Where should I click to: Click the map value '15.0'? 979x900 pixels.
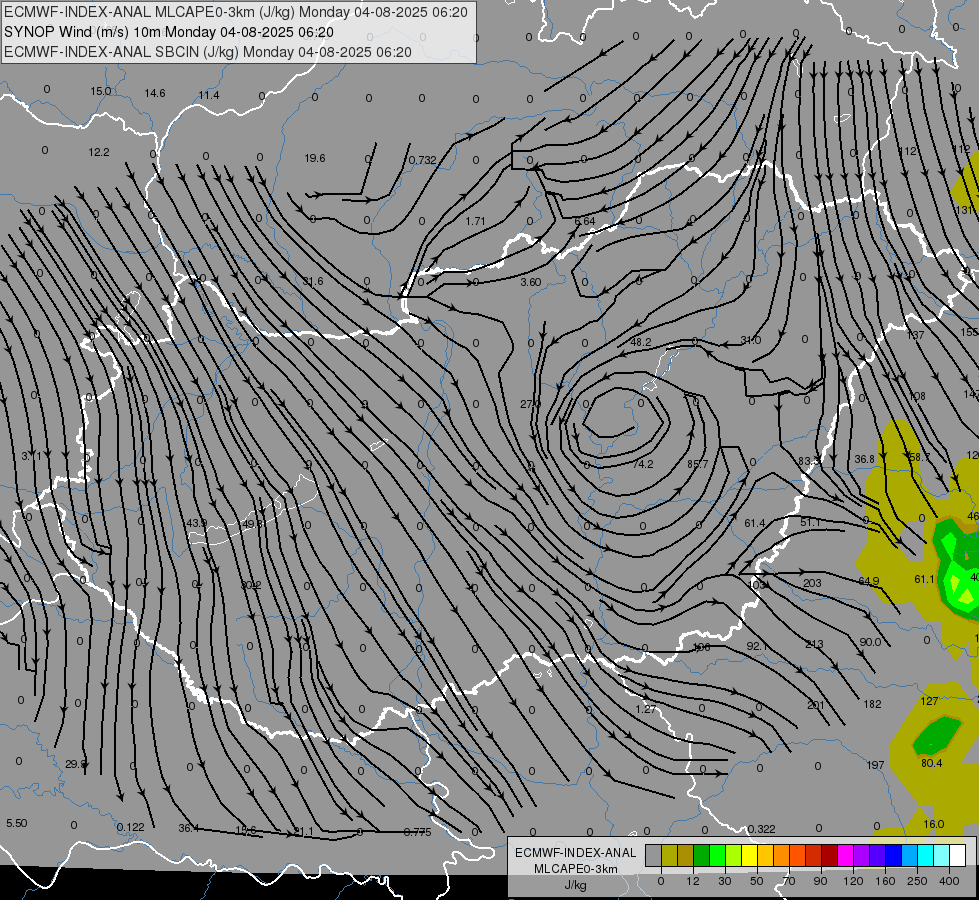[x=101, y=91]
